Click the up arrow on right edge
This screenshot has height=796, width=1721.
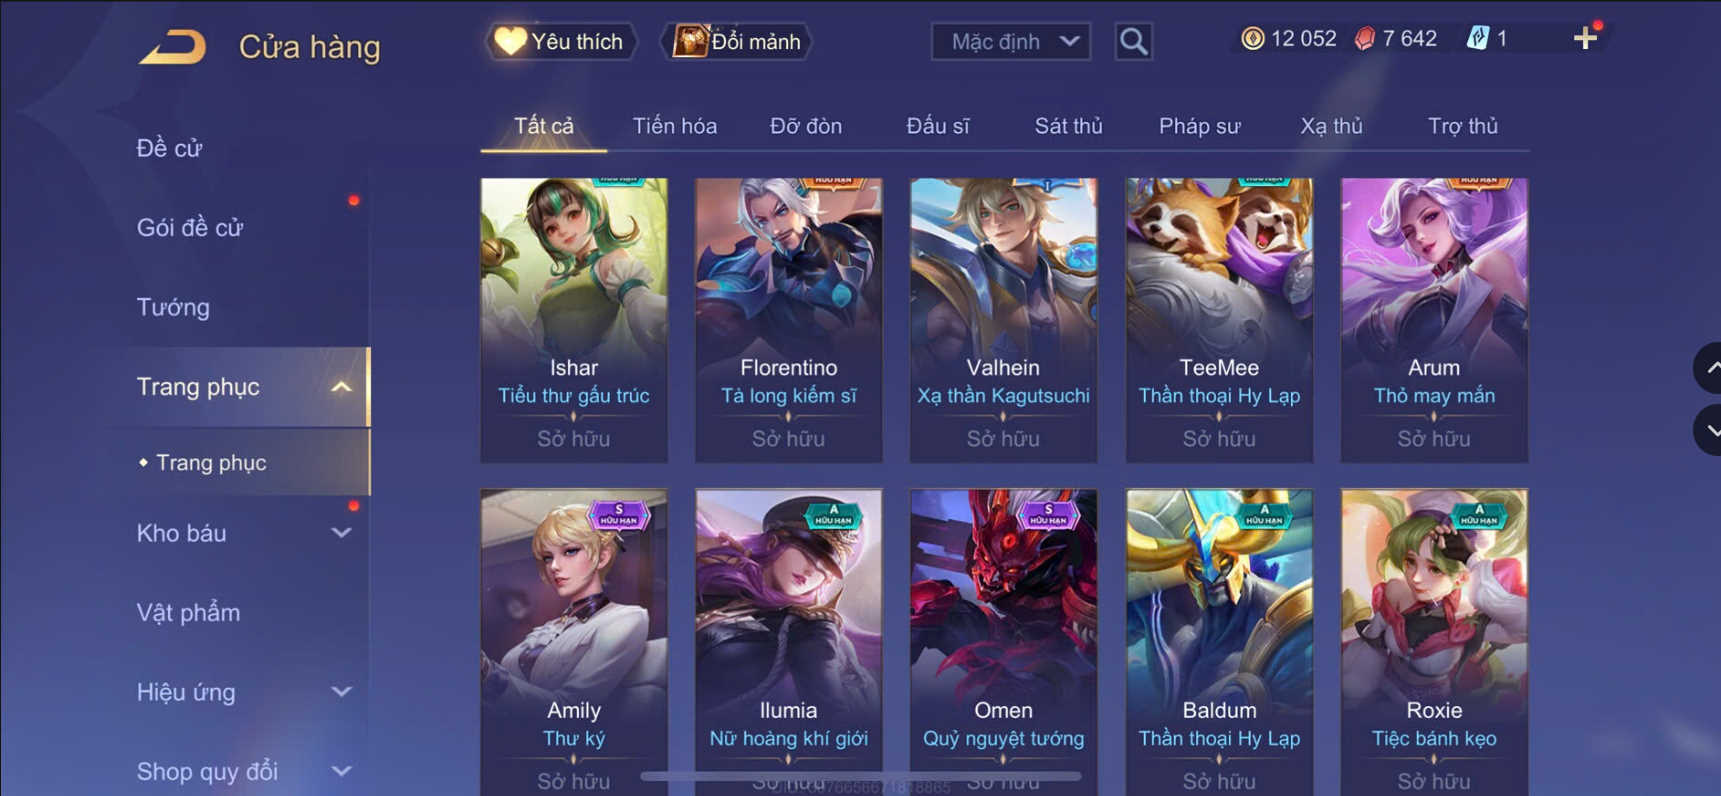point(1710,368)
